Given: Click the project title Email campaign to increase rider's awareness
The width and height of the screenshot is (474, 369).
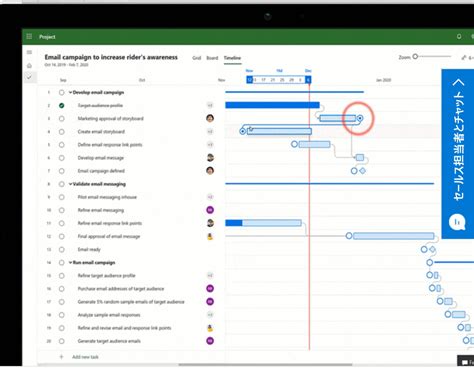Looking at the screenshot, I should tap(111, 57).
